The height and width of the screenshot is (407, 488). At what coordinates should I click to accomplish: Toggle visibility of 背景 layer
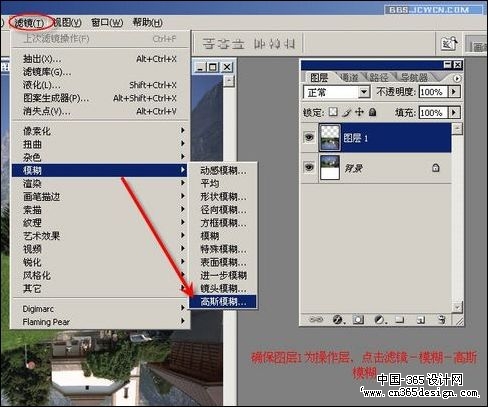pyautogui.click(x=309, y=167)
